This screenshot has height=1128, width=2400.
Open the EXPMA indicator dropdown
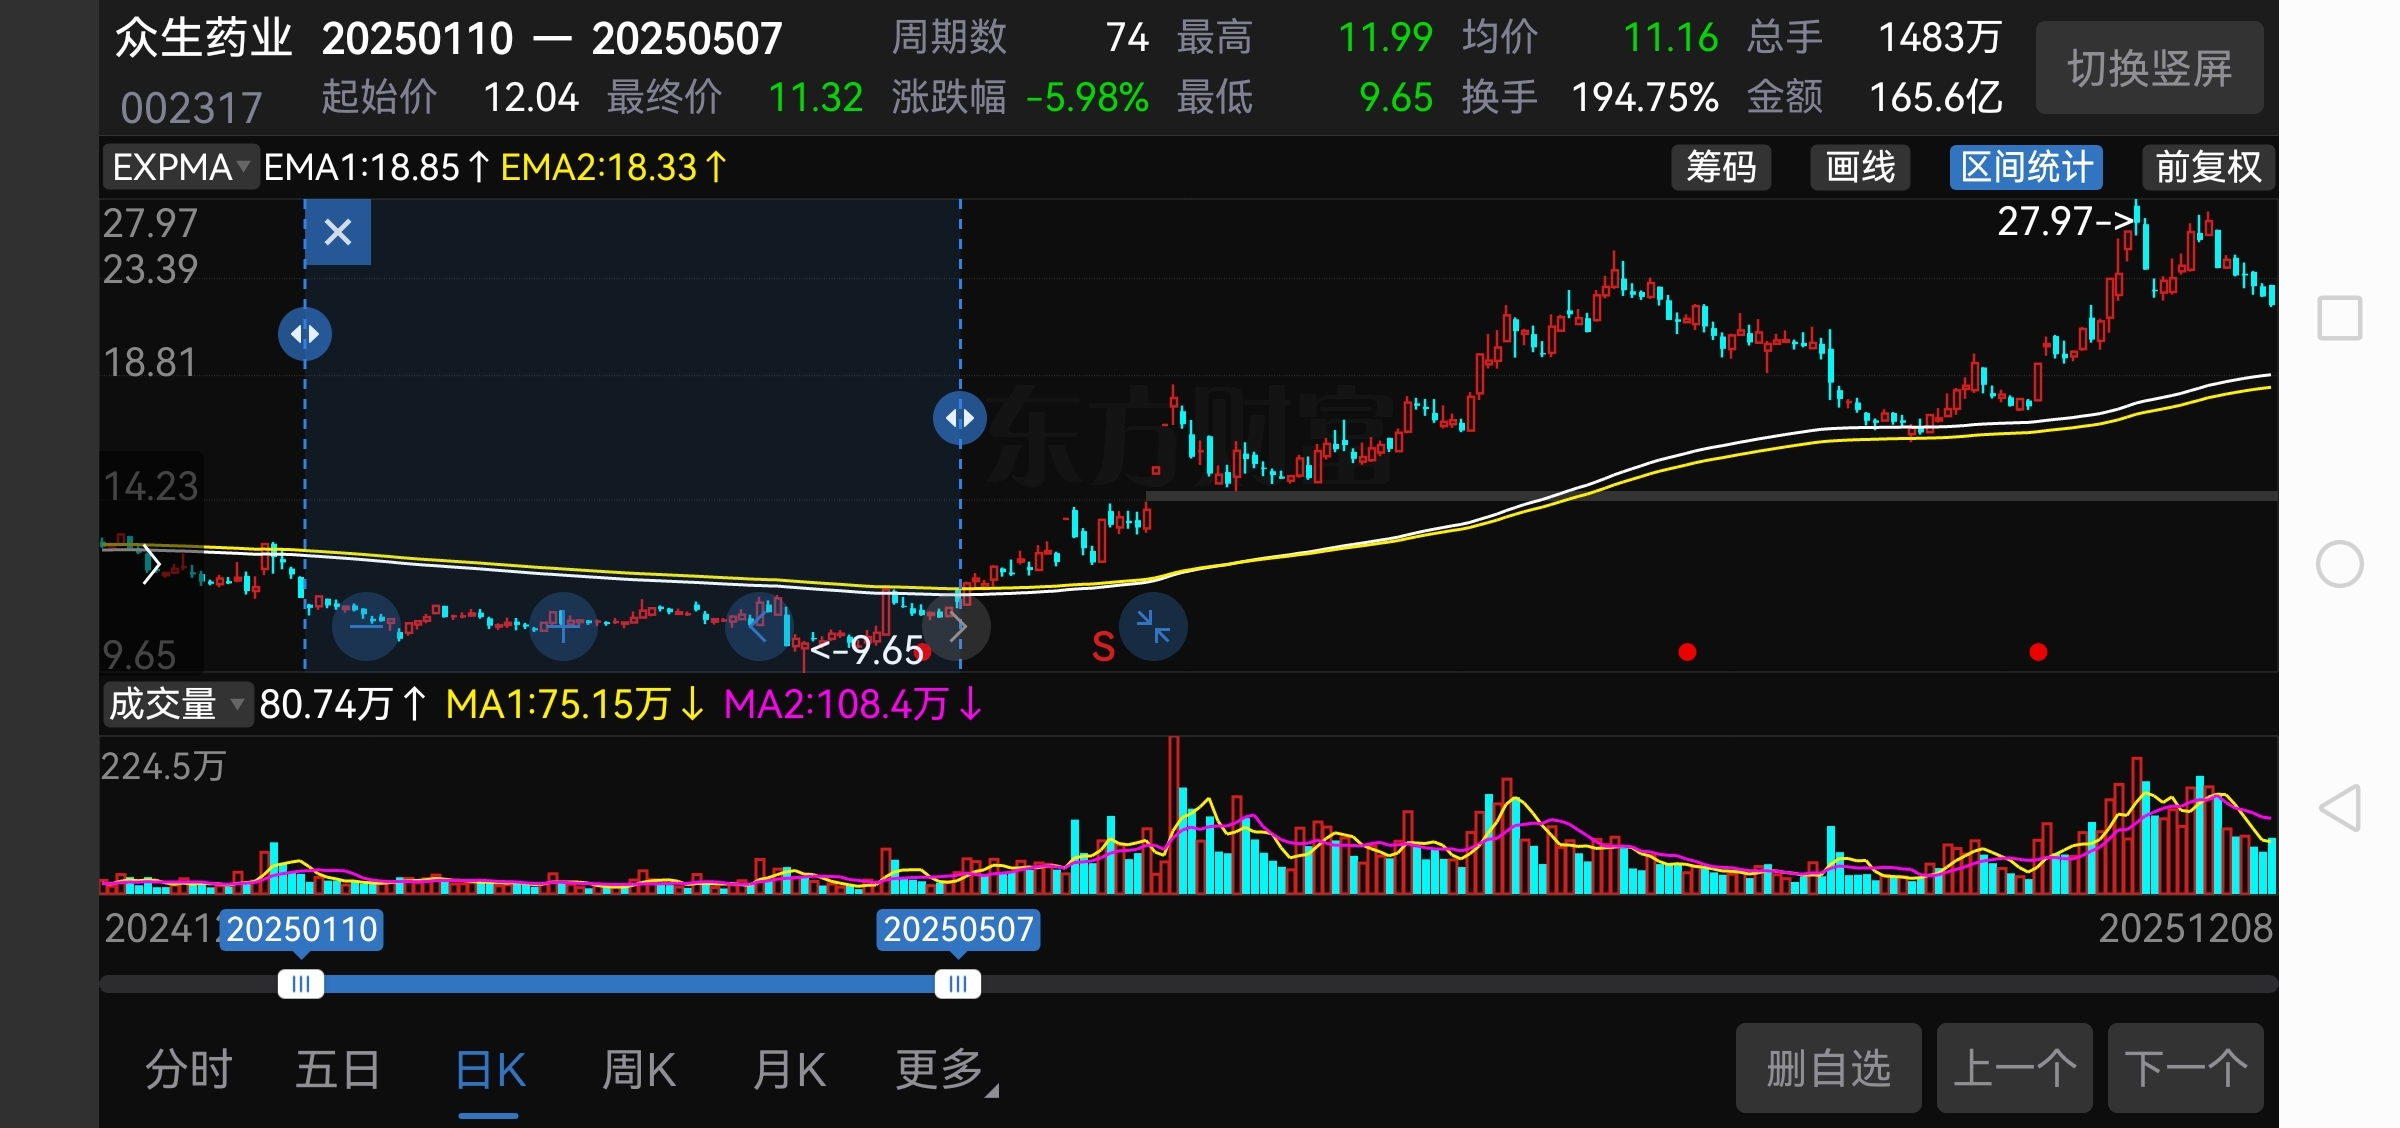point(181,167)
